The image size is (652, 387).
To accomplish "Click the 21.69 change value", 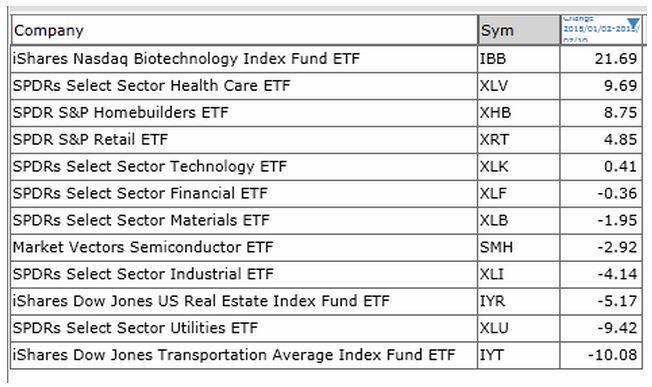I will click(615, 59).
